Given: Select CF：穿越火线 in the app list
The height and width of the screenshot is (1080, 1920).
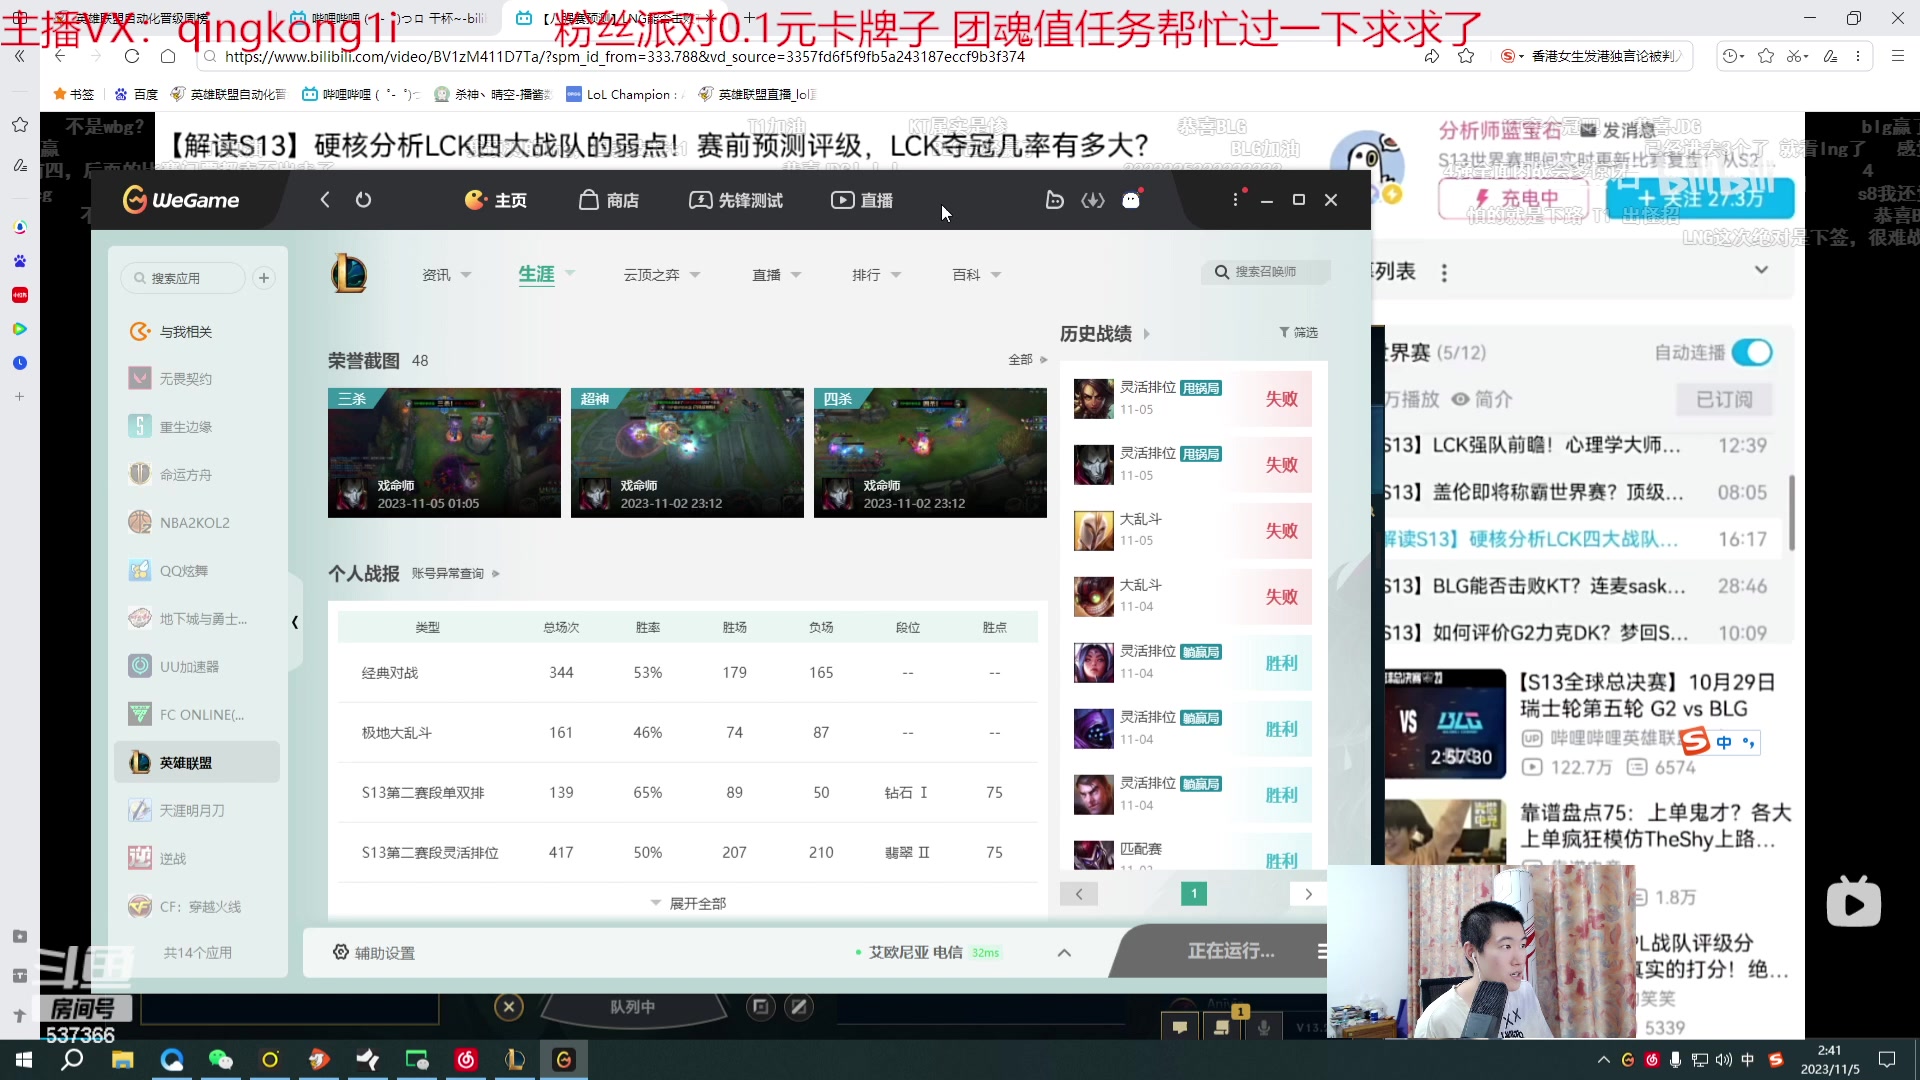Looking at the screenshot, I should point(196,907).
